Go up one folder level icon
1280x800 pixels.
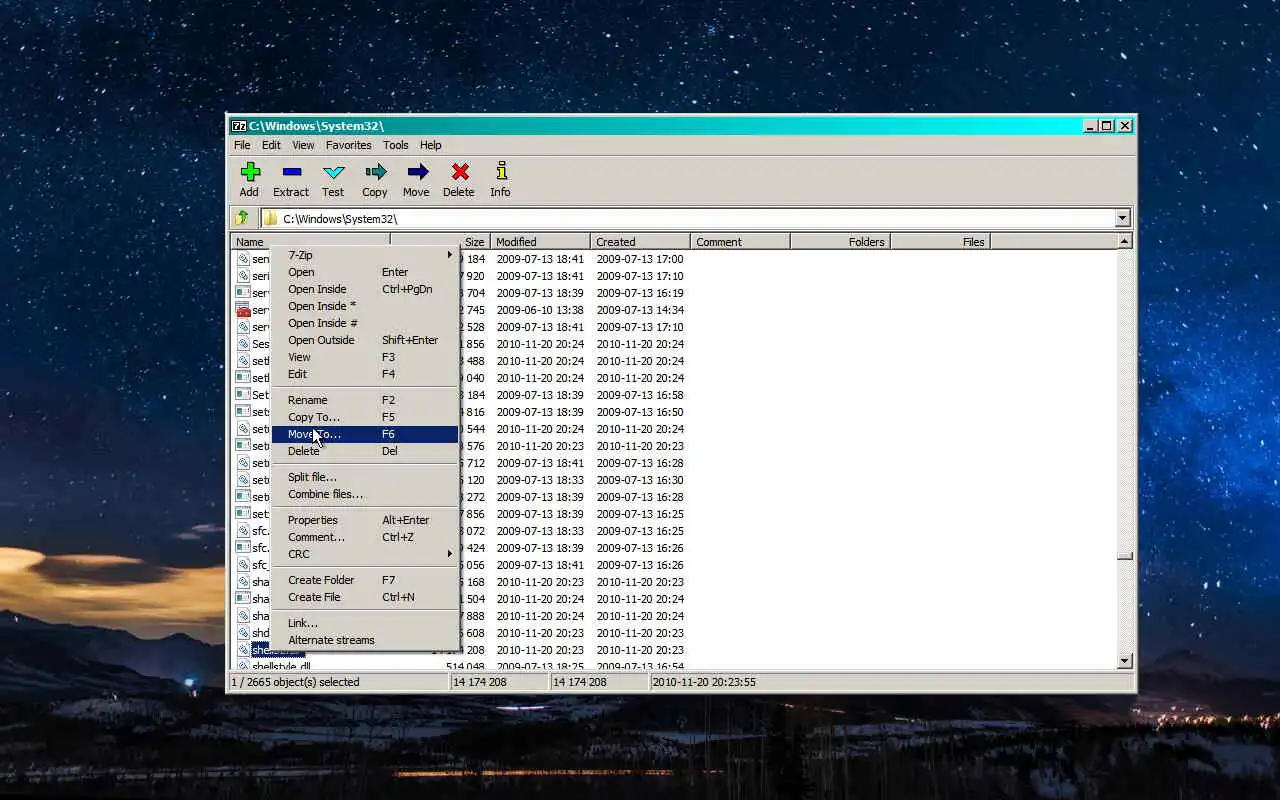coord(243,218)
